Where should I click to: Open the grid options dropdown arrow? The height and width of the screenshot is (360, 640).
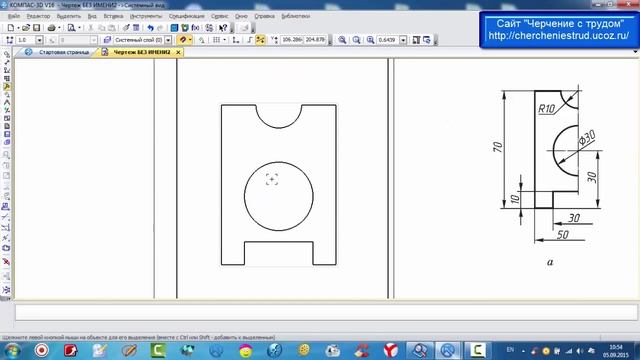(224, 40)
